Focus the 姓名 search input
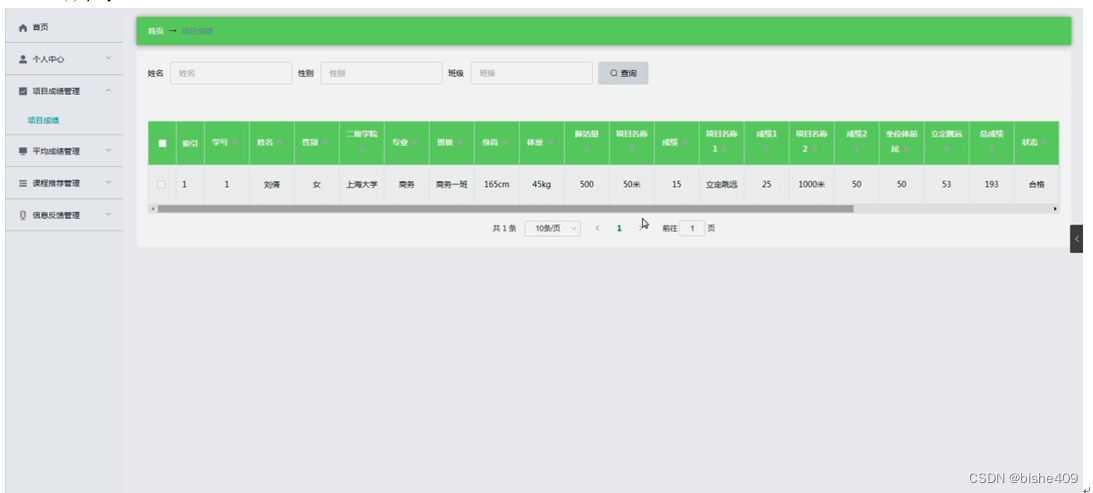This screenshot has height=493, width=1093. click(231, 73)
